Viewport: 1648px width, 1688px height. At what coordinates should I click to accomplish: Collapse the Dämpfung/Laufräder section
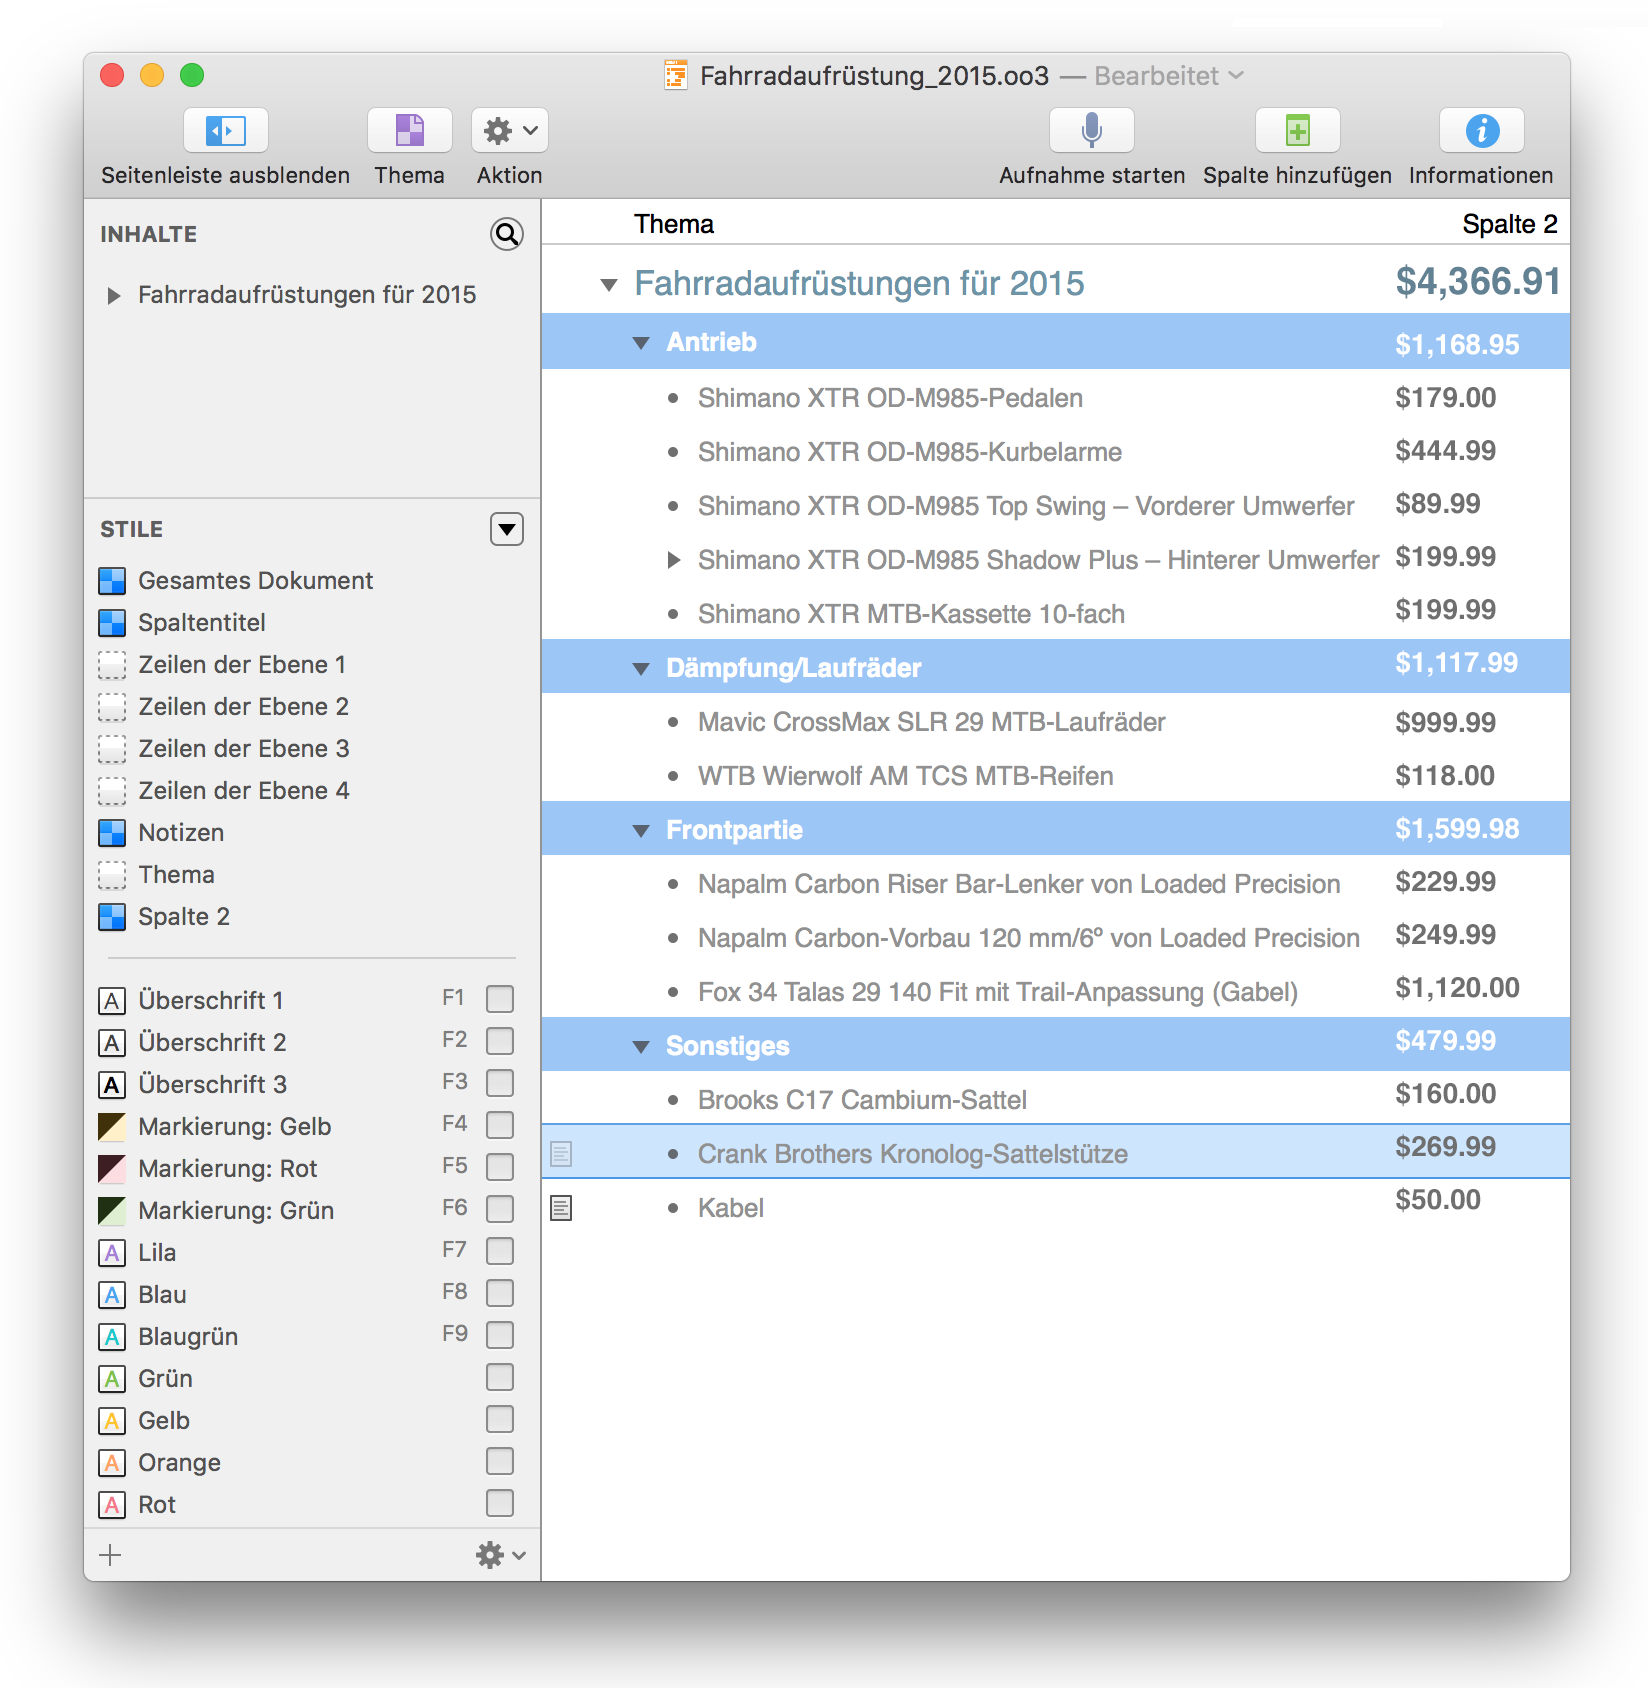[641, 669]
